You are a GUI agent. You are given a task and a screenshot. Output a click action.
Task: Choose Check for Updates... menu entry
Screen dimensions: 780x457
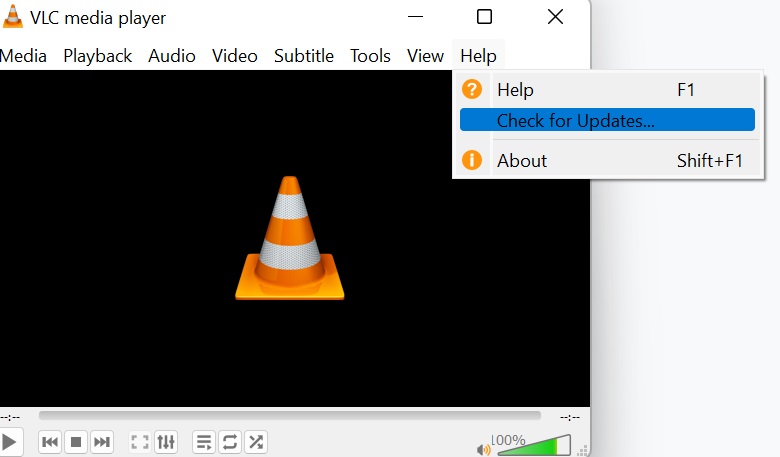(607, 120)
